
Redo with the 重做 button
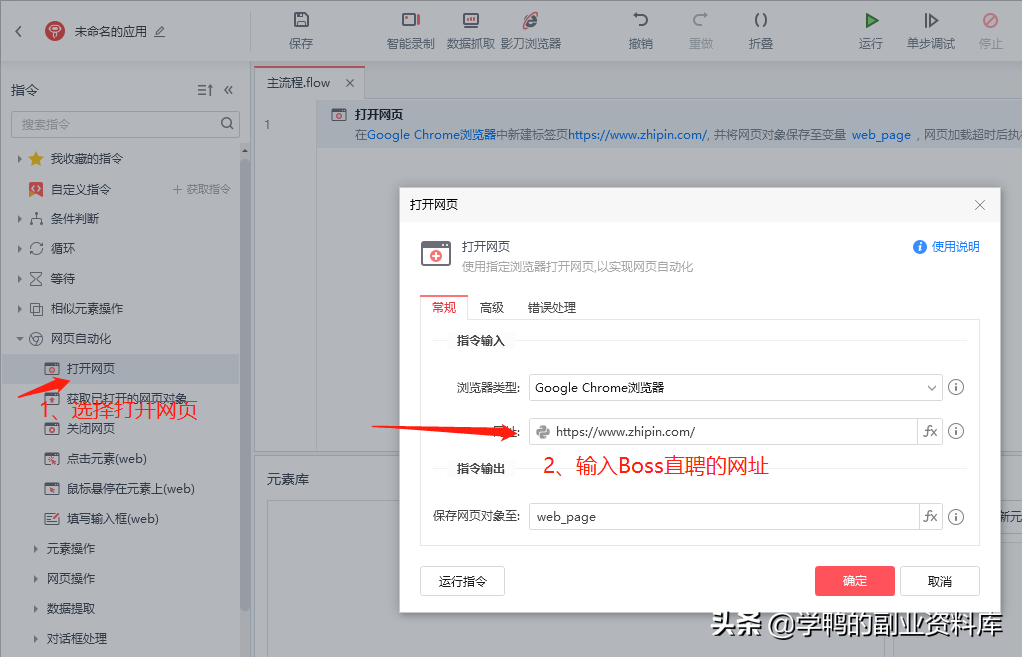coord(701,31)
